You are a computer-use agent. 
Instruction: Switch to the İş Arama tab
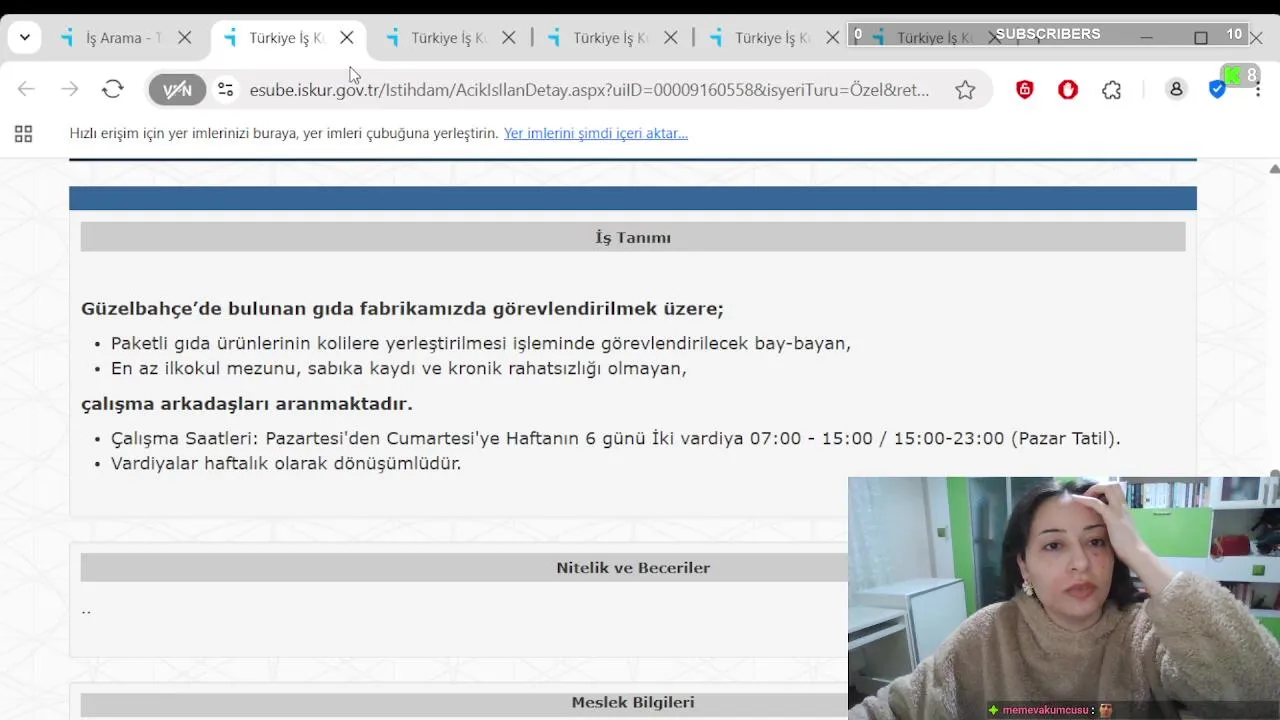[125, 38]
